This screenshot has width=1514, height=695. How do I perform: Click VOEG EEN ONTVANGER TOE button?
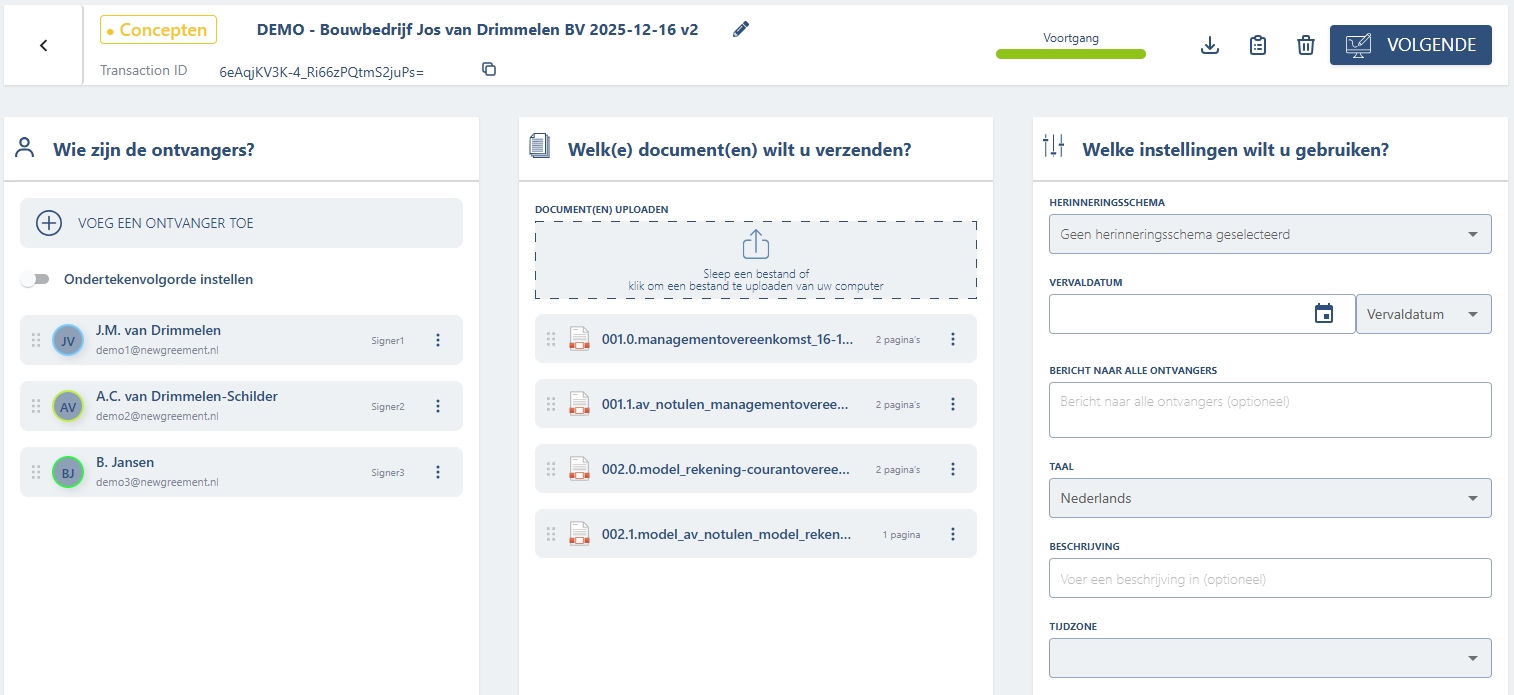click(241, 223)
